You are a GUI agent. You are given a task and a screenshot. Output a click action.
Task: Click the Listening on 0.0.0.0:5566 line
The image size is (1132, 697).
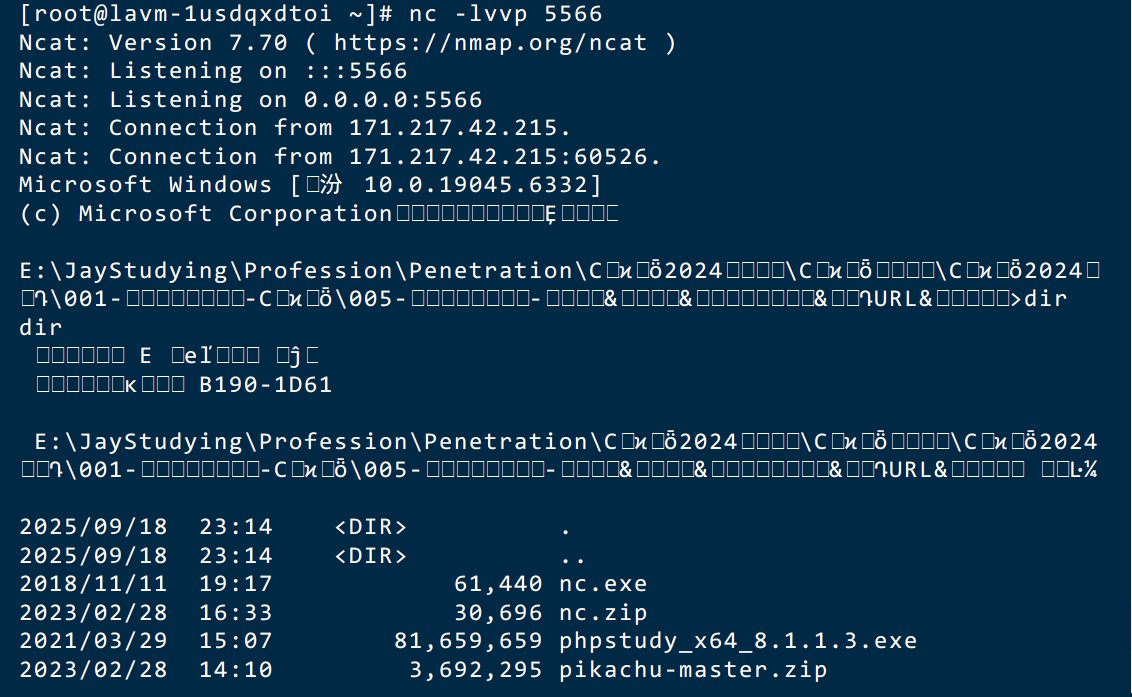tap(251, 100)
